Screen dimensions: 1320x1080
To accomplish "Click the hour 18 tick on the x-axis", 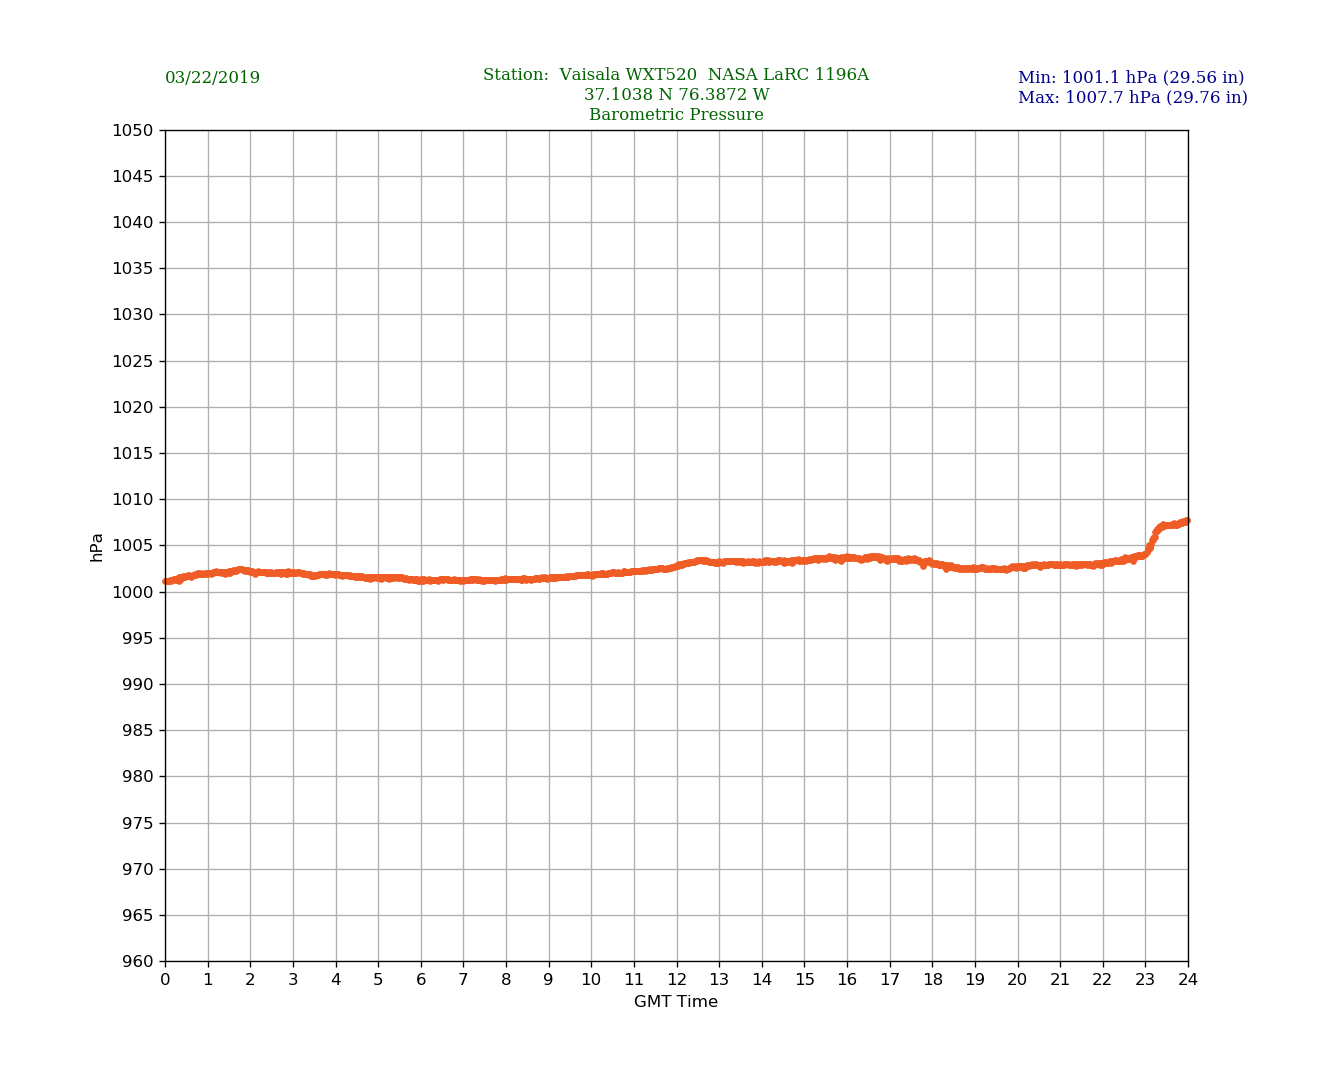I will point(932,980).
